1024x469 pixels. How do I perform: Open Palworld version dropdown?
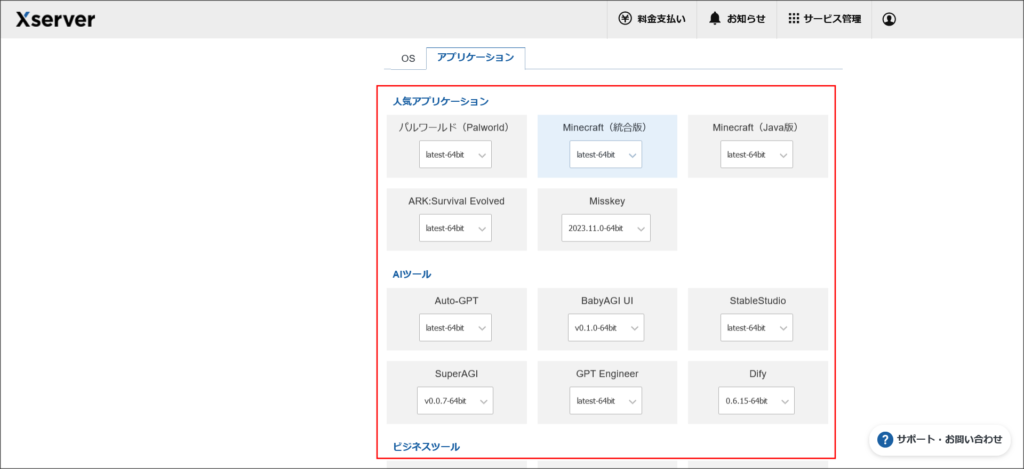pyautogui.click(x=455, y=155)
